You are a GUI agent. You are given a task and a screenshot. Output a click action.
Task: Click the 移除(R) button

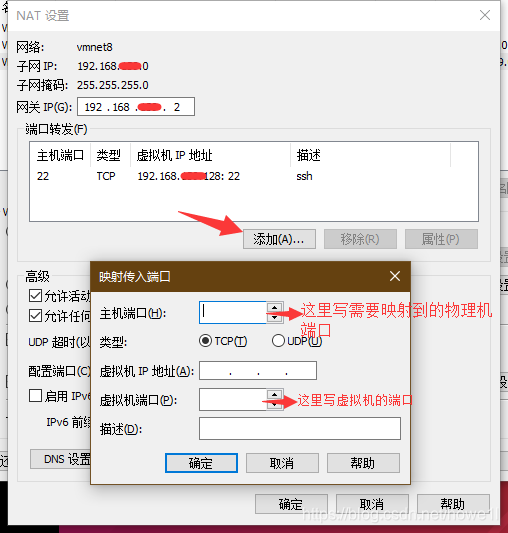pyautogui.click(x=360, y=239)
